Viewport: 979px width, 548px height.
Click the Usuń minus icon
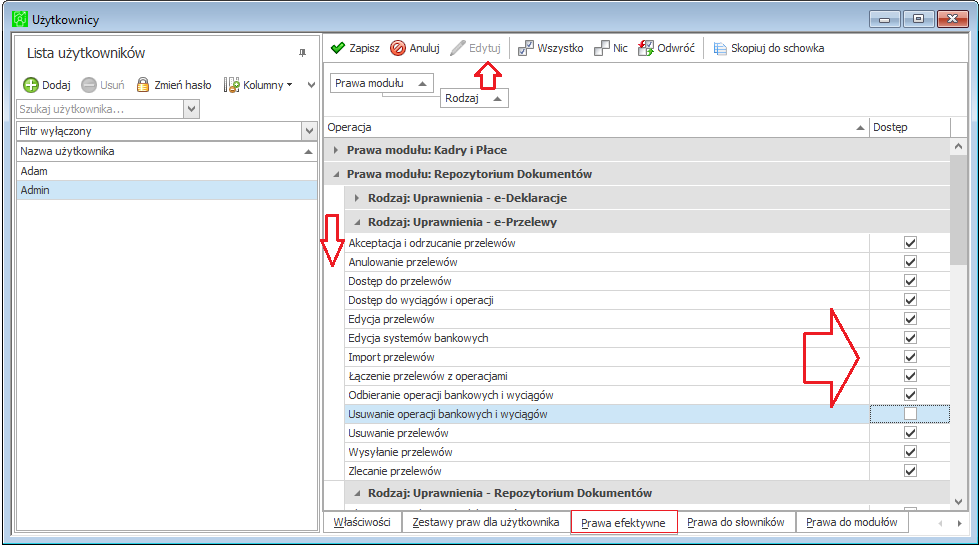(x=89, y=85)
